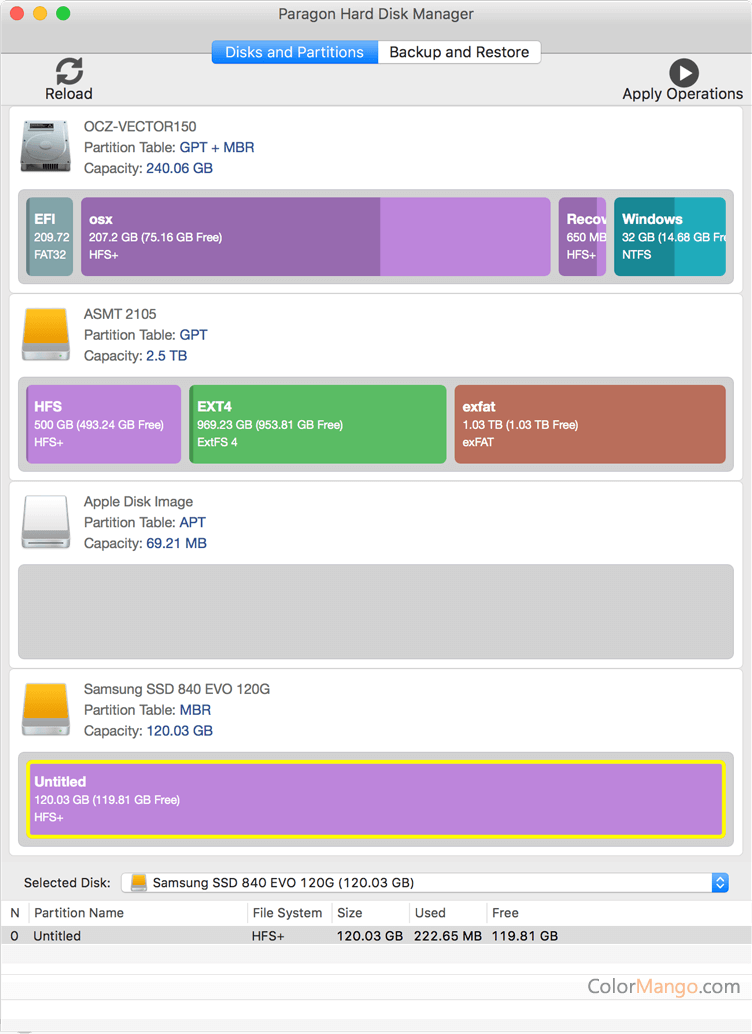The width and height of the screenshot is (752, 1034).
Task: Select the EXT4 green partition
Action: 317,424
